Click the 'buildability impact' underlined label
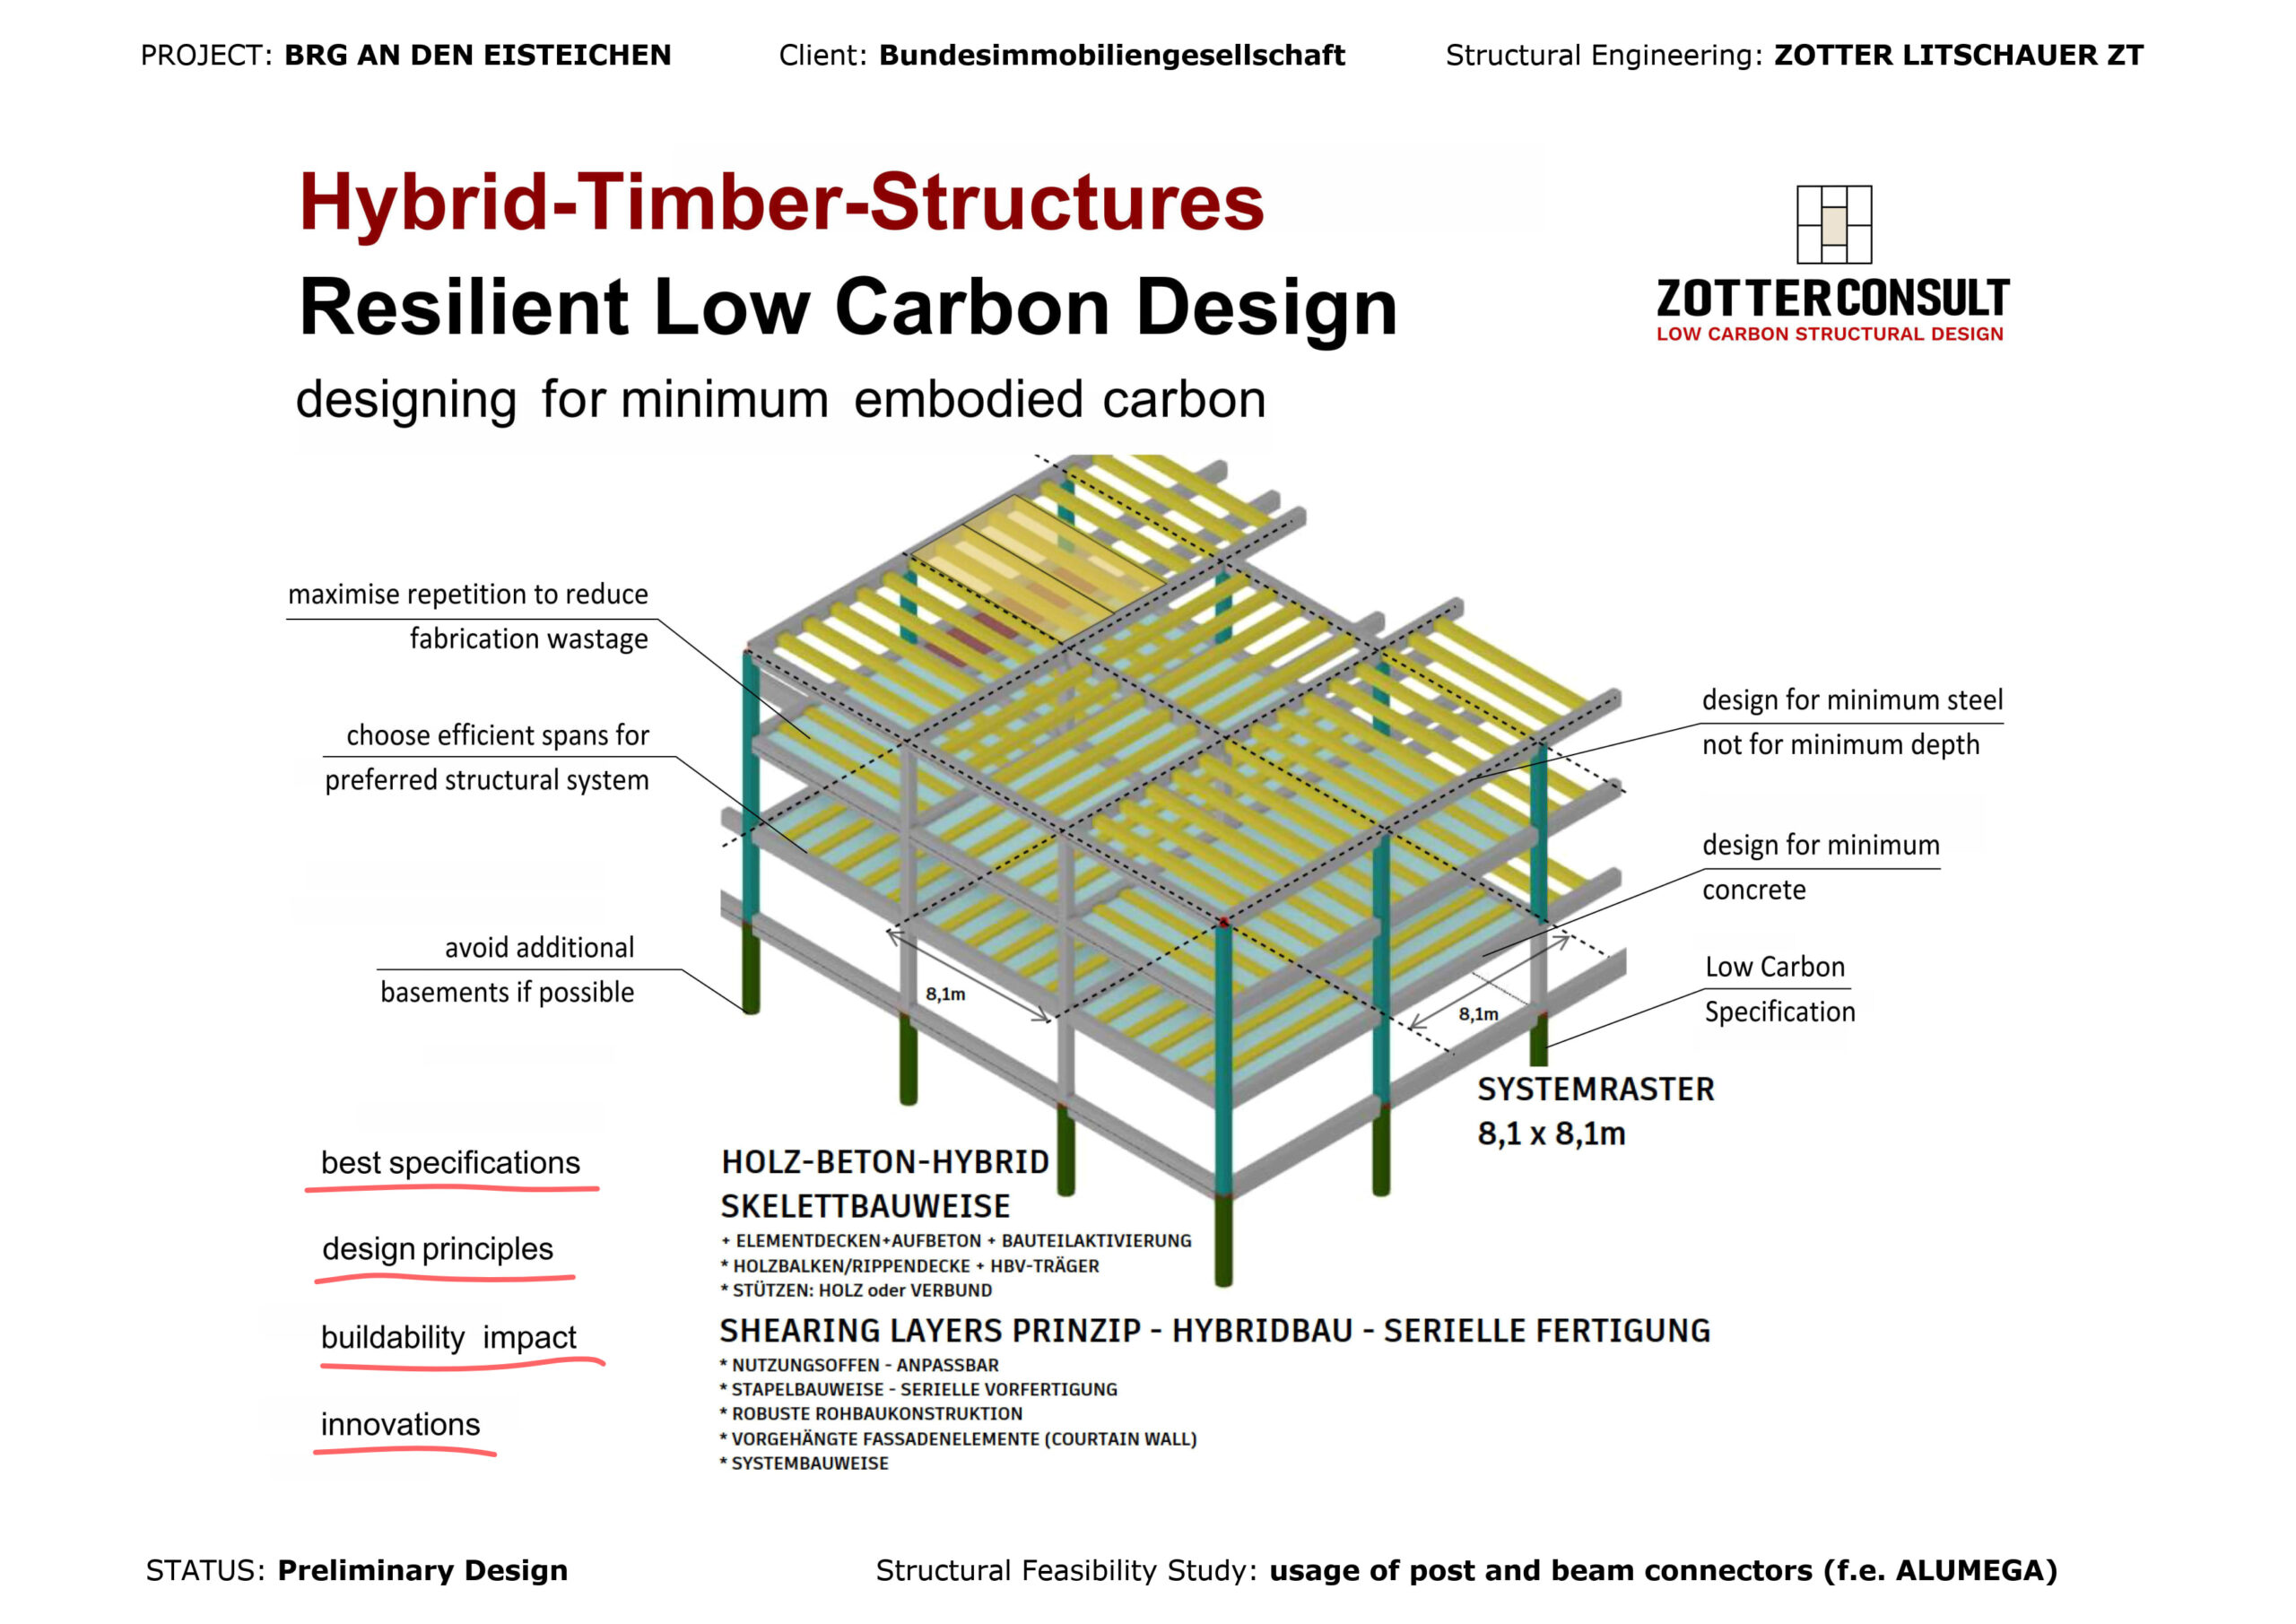 448,1337
